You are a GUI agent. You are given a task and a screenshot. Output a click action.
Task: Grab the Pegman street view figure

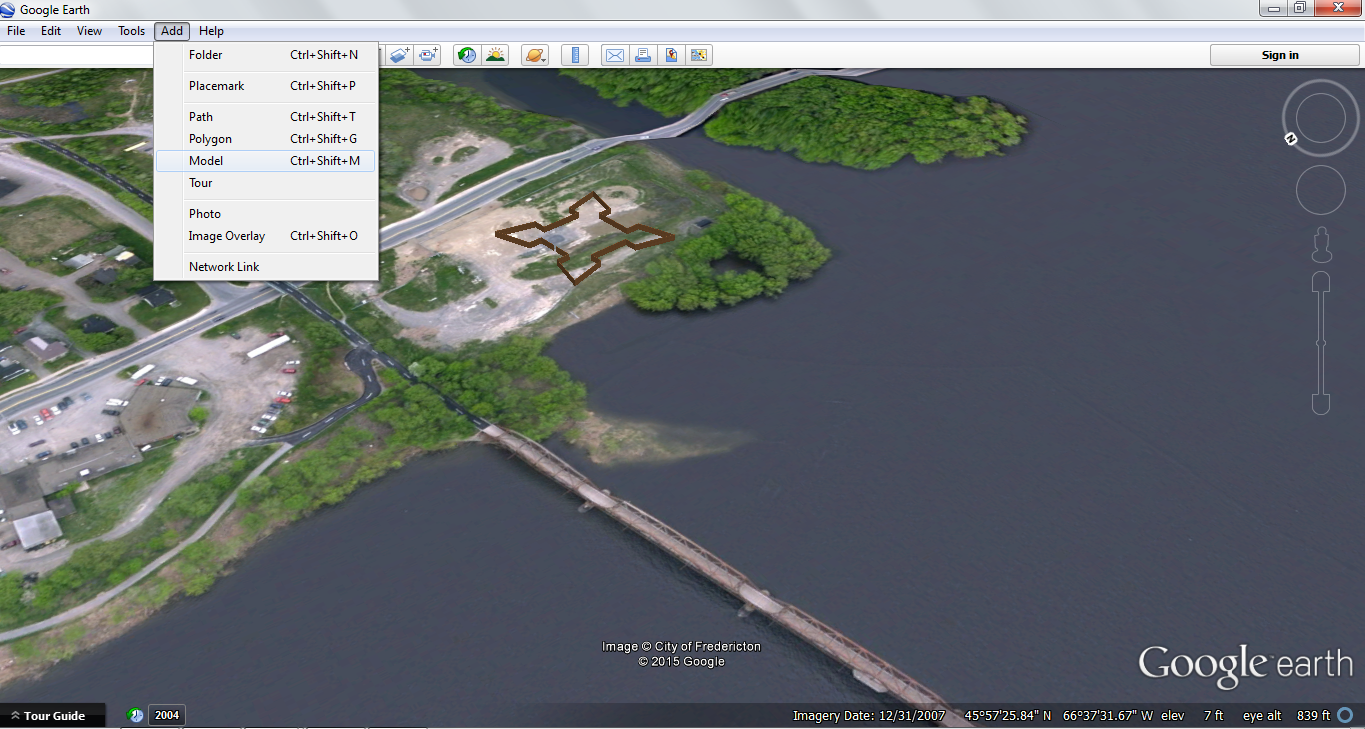click(x=1320, y=244)
